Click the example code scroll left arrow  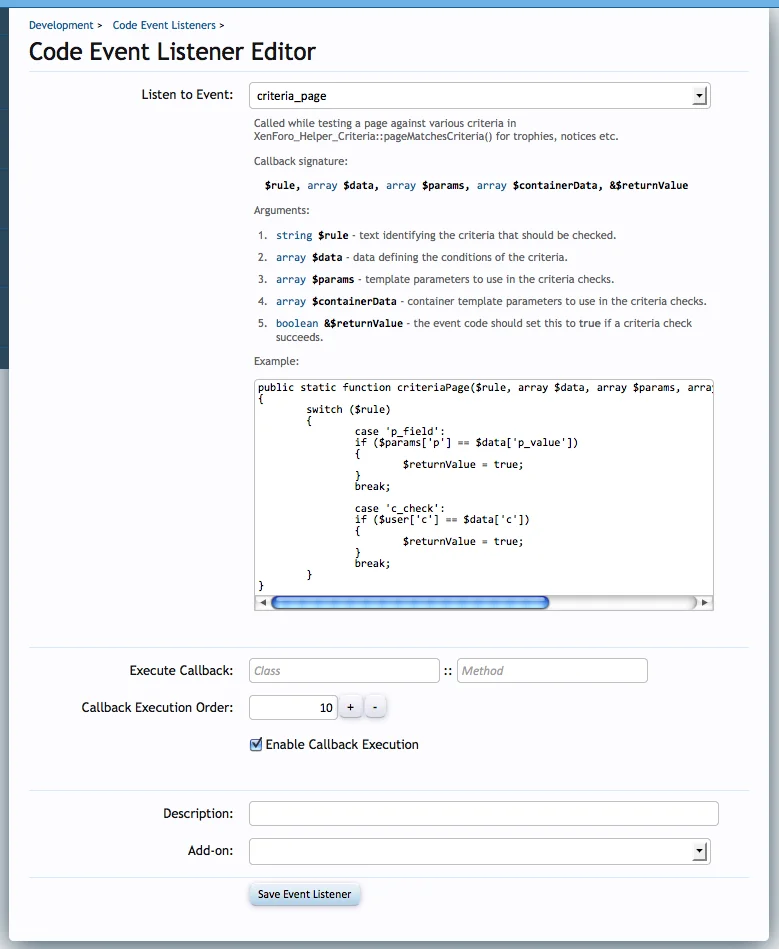263,603
